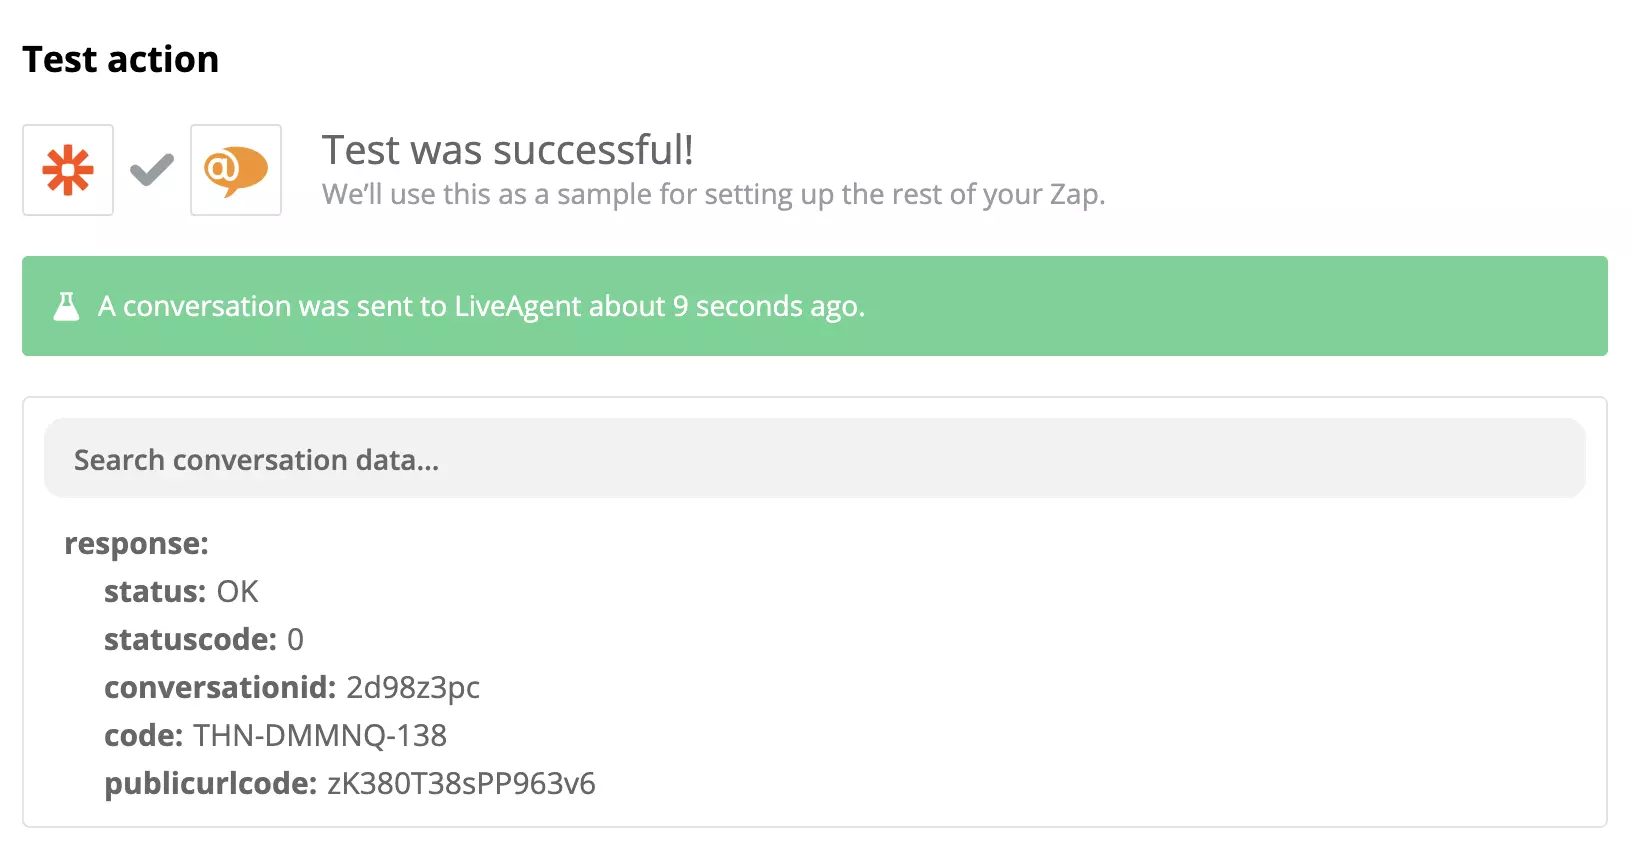The width and height of the screenshot is (1632, 850).
Task: Click the Zapier orange asterisk app icon
Action: tap(67, 170)
